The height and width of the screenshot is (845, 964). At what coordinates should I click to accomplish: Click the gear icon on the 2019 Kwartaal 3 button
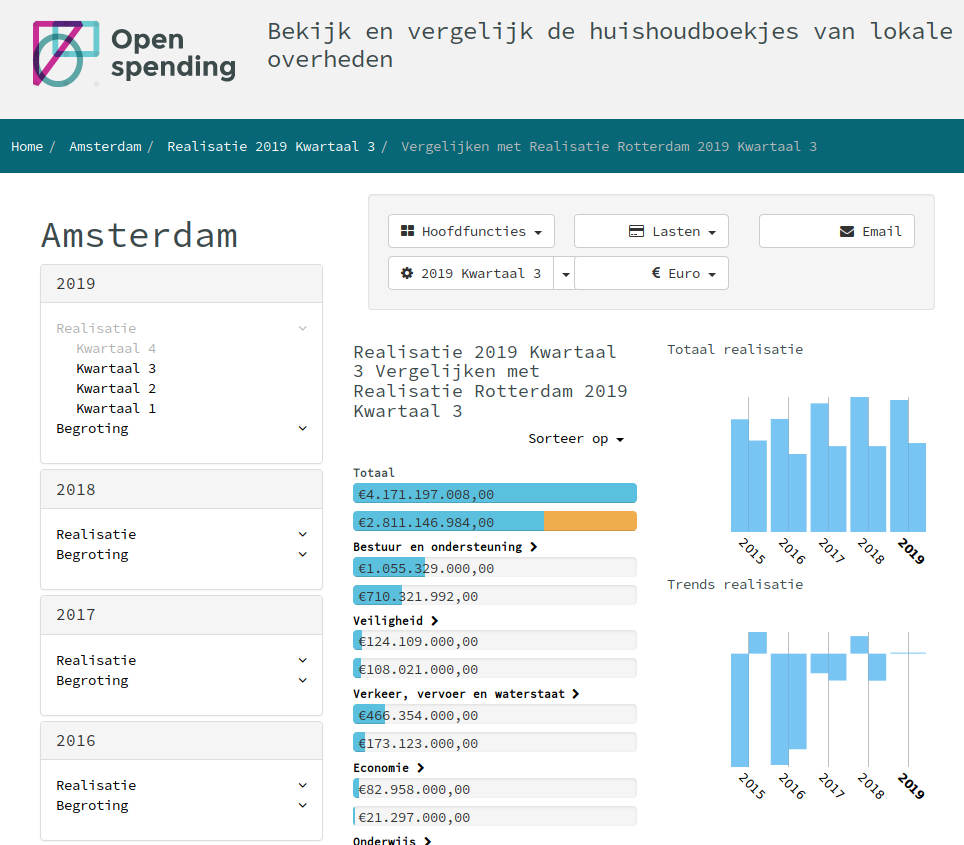pos(406,272)
